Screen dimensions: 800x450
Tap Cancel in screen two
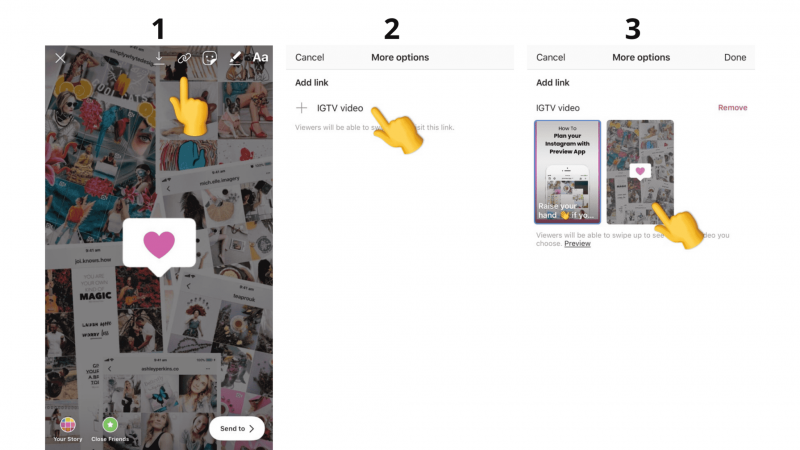(x=310, y=57)
